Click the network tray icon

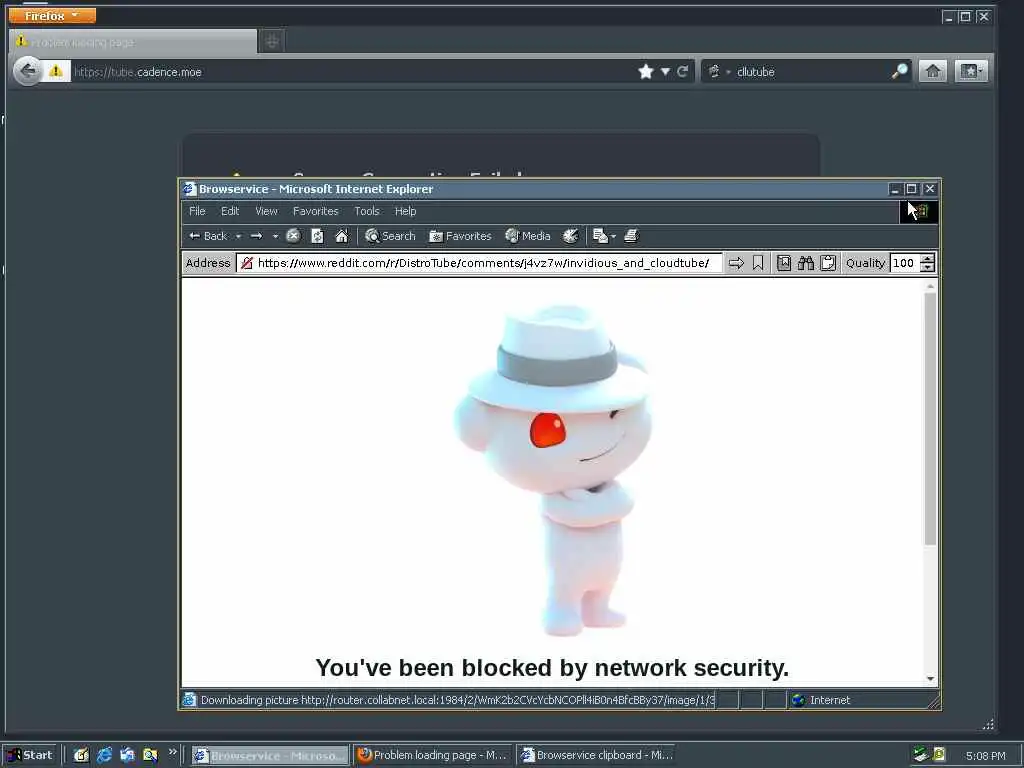920,755
